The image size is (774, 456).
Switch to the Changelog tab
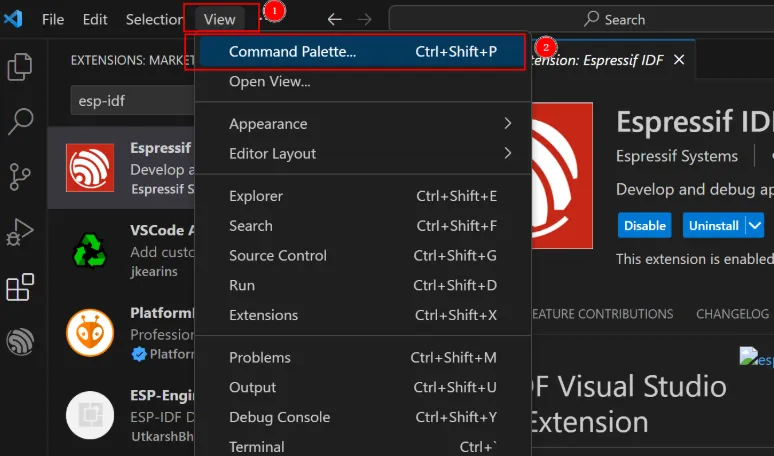pos(732,314)
